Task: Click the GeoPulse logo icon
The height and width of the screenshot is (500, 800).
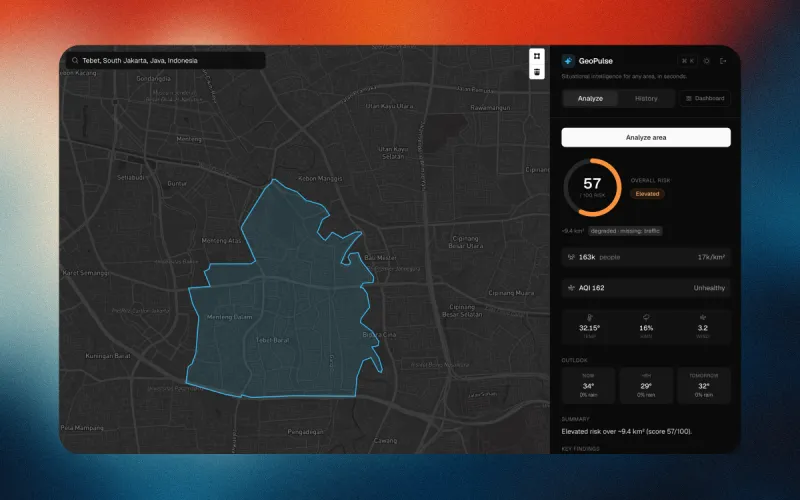Action: (568, 61)
